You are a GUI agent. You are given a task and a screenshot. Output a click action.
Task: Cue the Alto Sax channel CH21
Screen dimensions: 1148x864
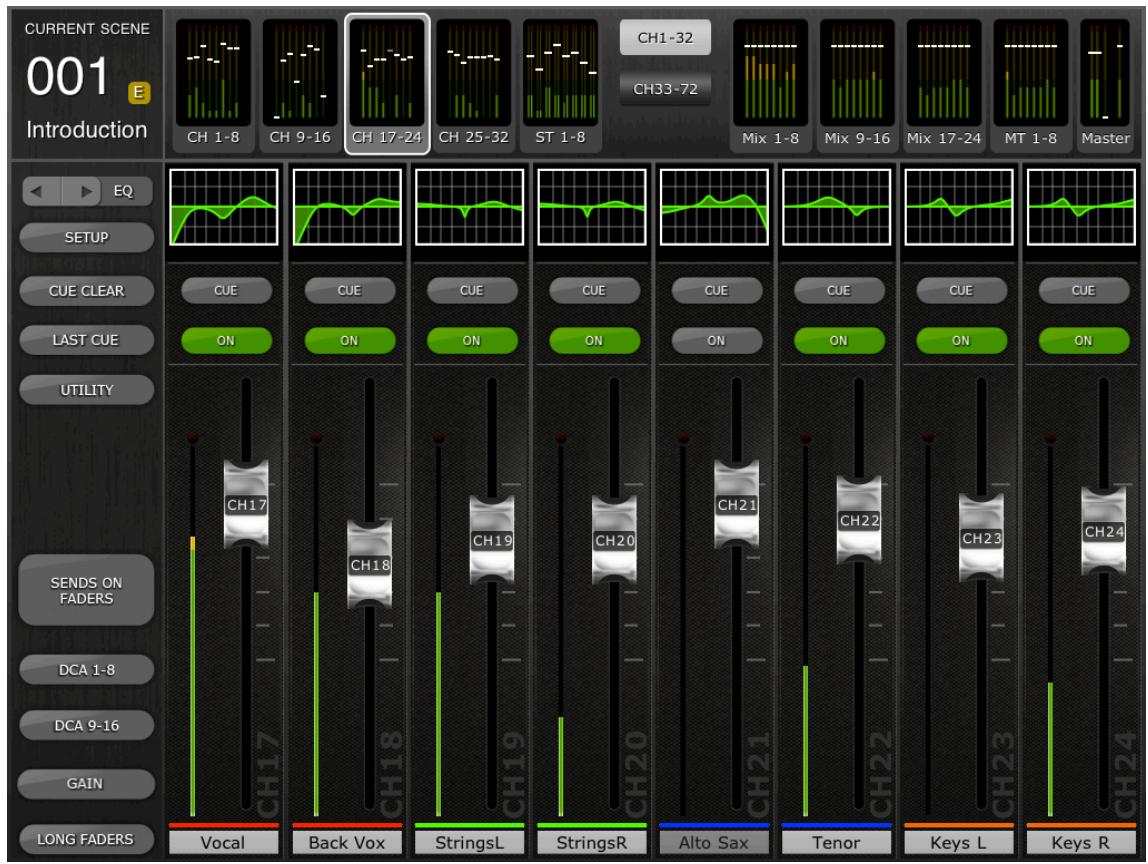point(716,291)
